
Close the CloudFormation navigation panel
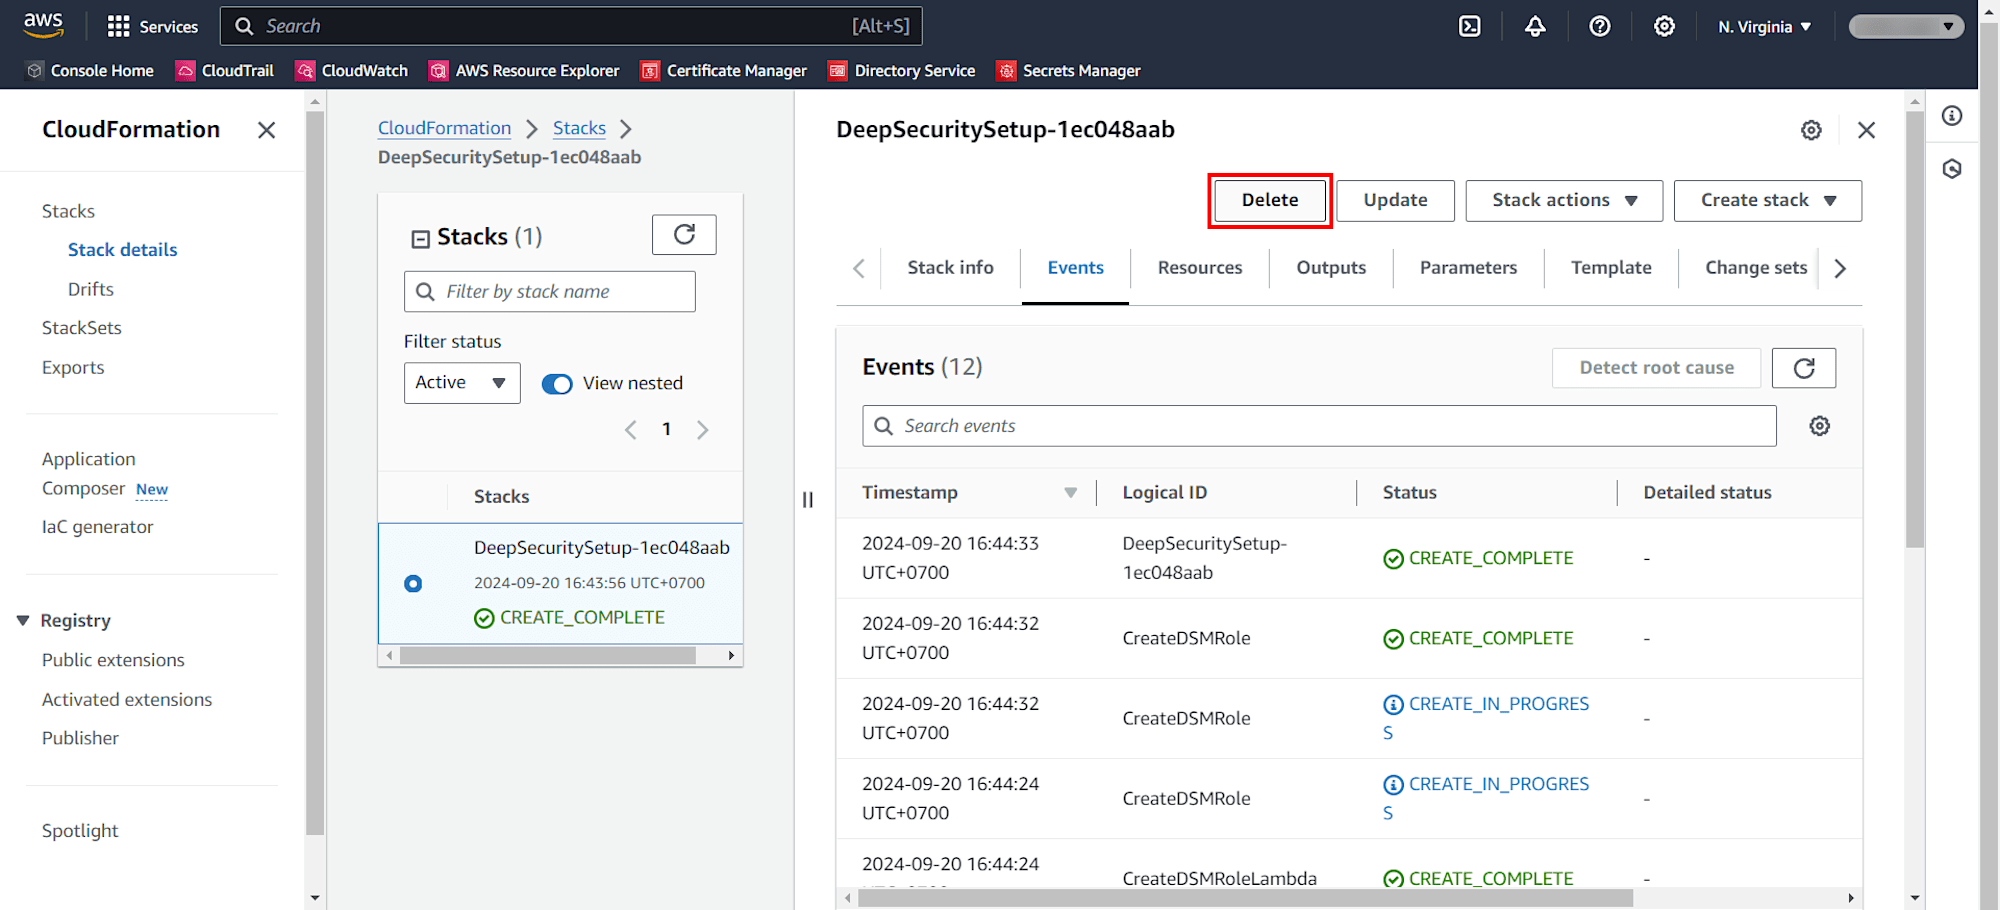pyautogui.click(x=266, y=130)
